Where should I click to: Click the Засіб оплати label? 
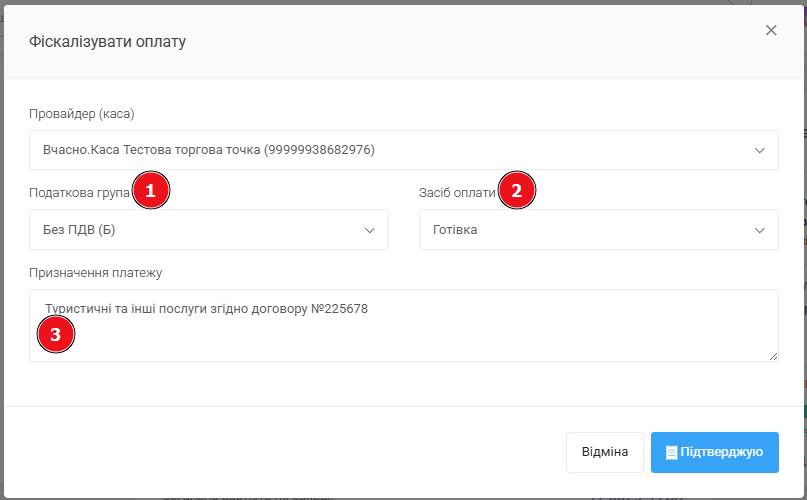457,192
